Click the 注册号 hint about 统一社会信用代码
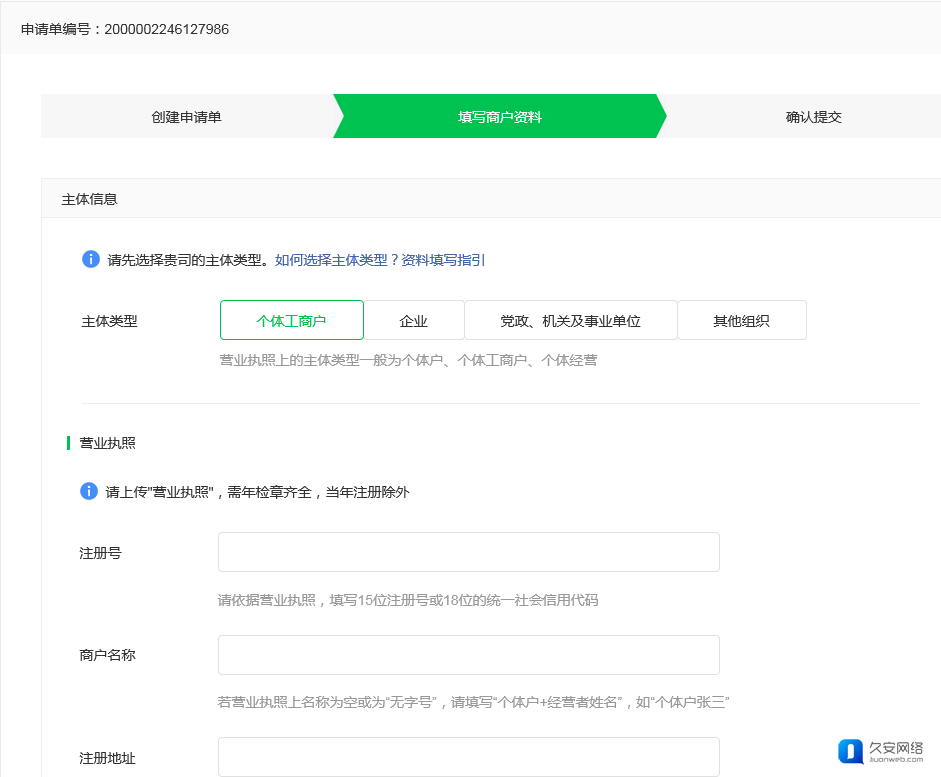This screenshot has width=941, height=777. [x=408, y=601]
